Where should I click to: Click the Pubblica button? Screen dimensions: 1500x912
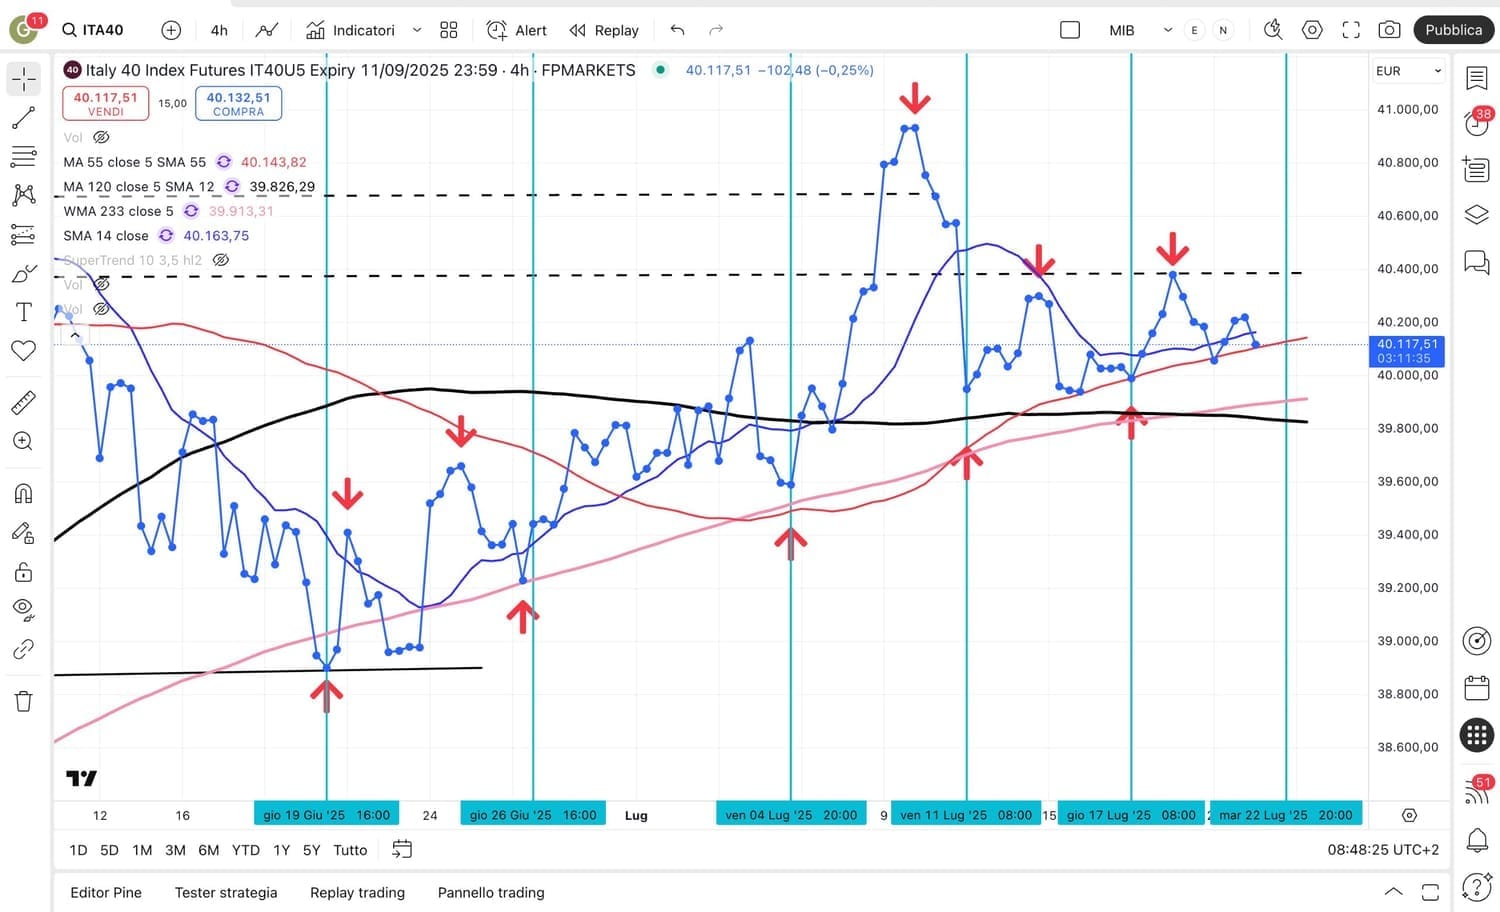coord(1453,30)
